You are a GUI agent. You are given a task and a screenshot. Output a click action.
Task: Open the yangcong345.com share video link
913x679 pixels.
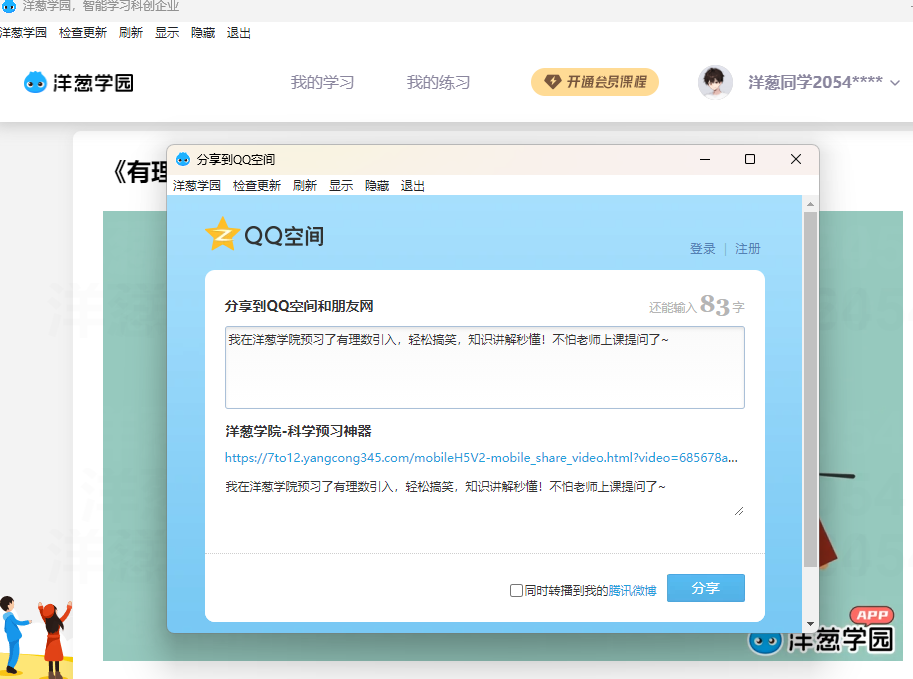click(481, 458)
